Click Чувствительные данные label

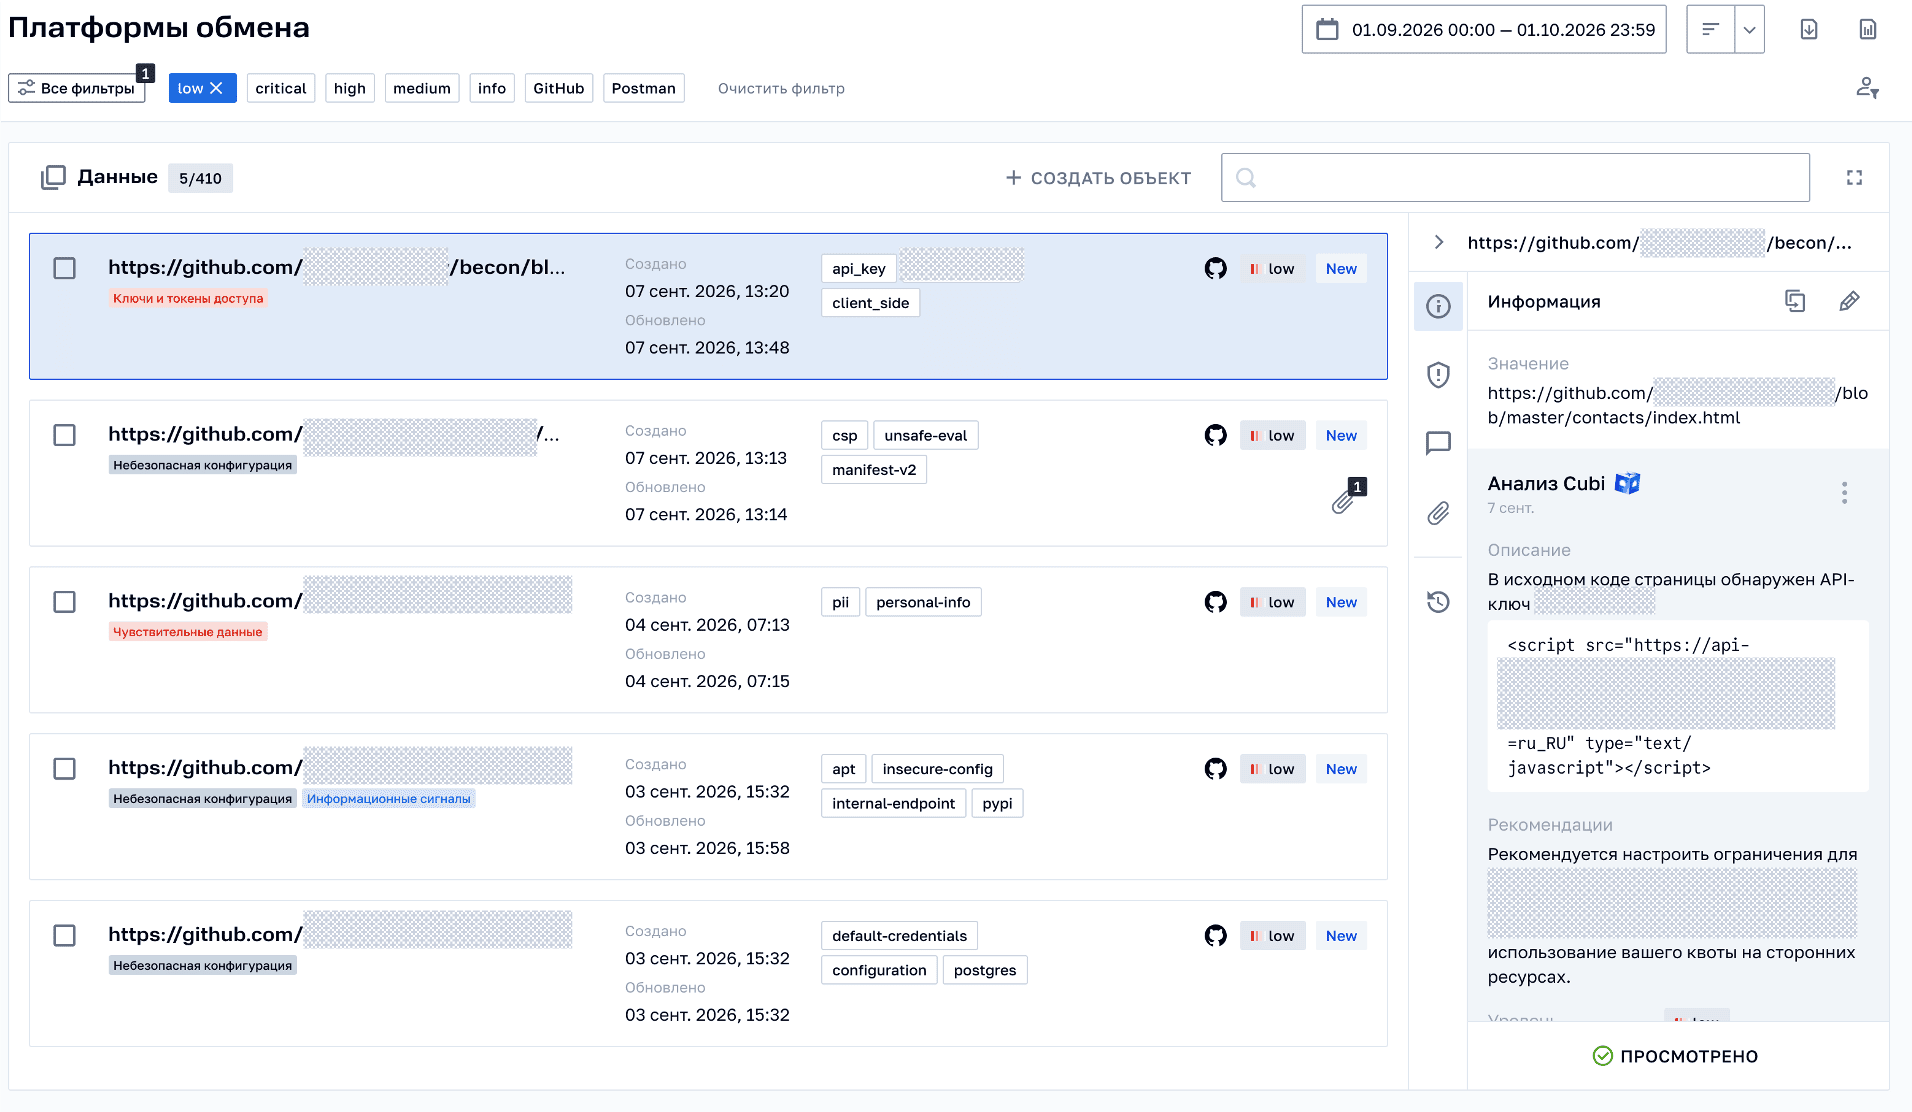click(188, 632)
